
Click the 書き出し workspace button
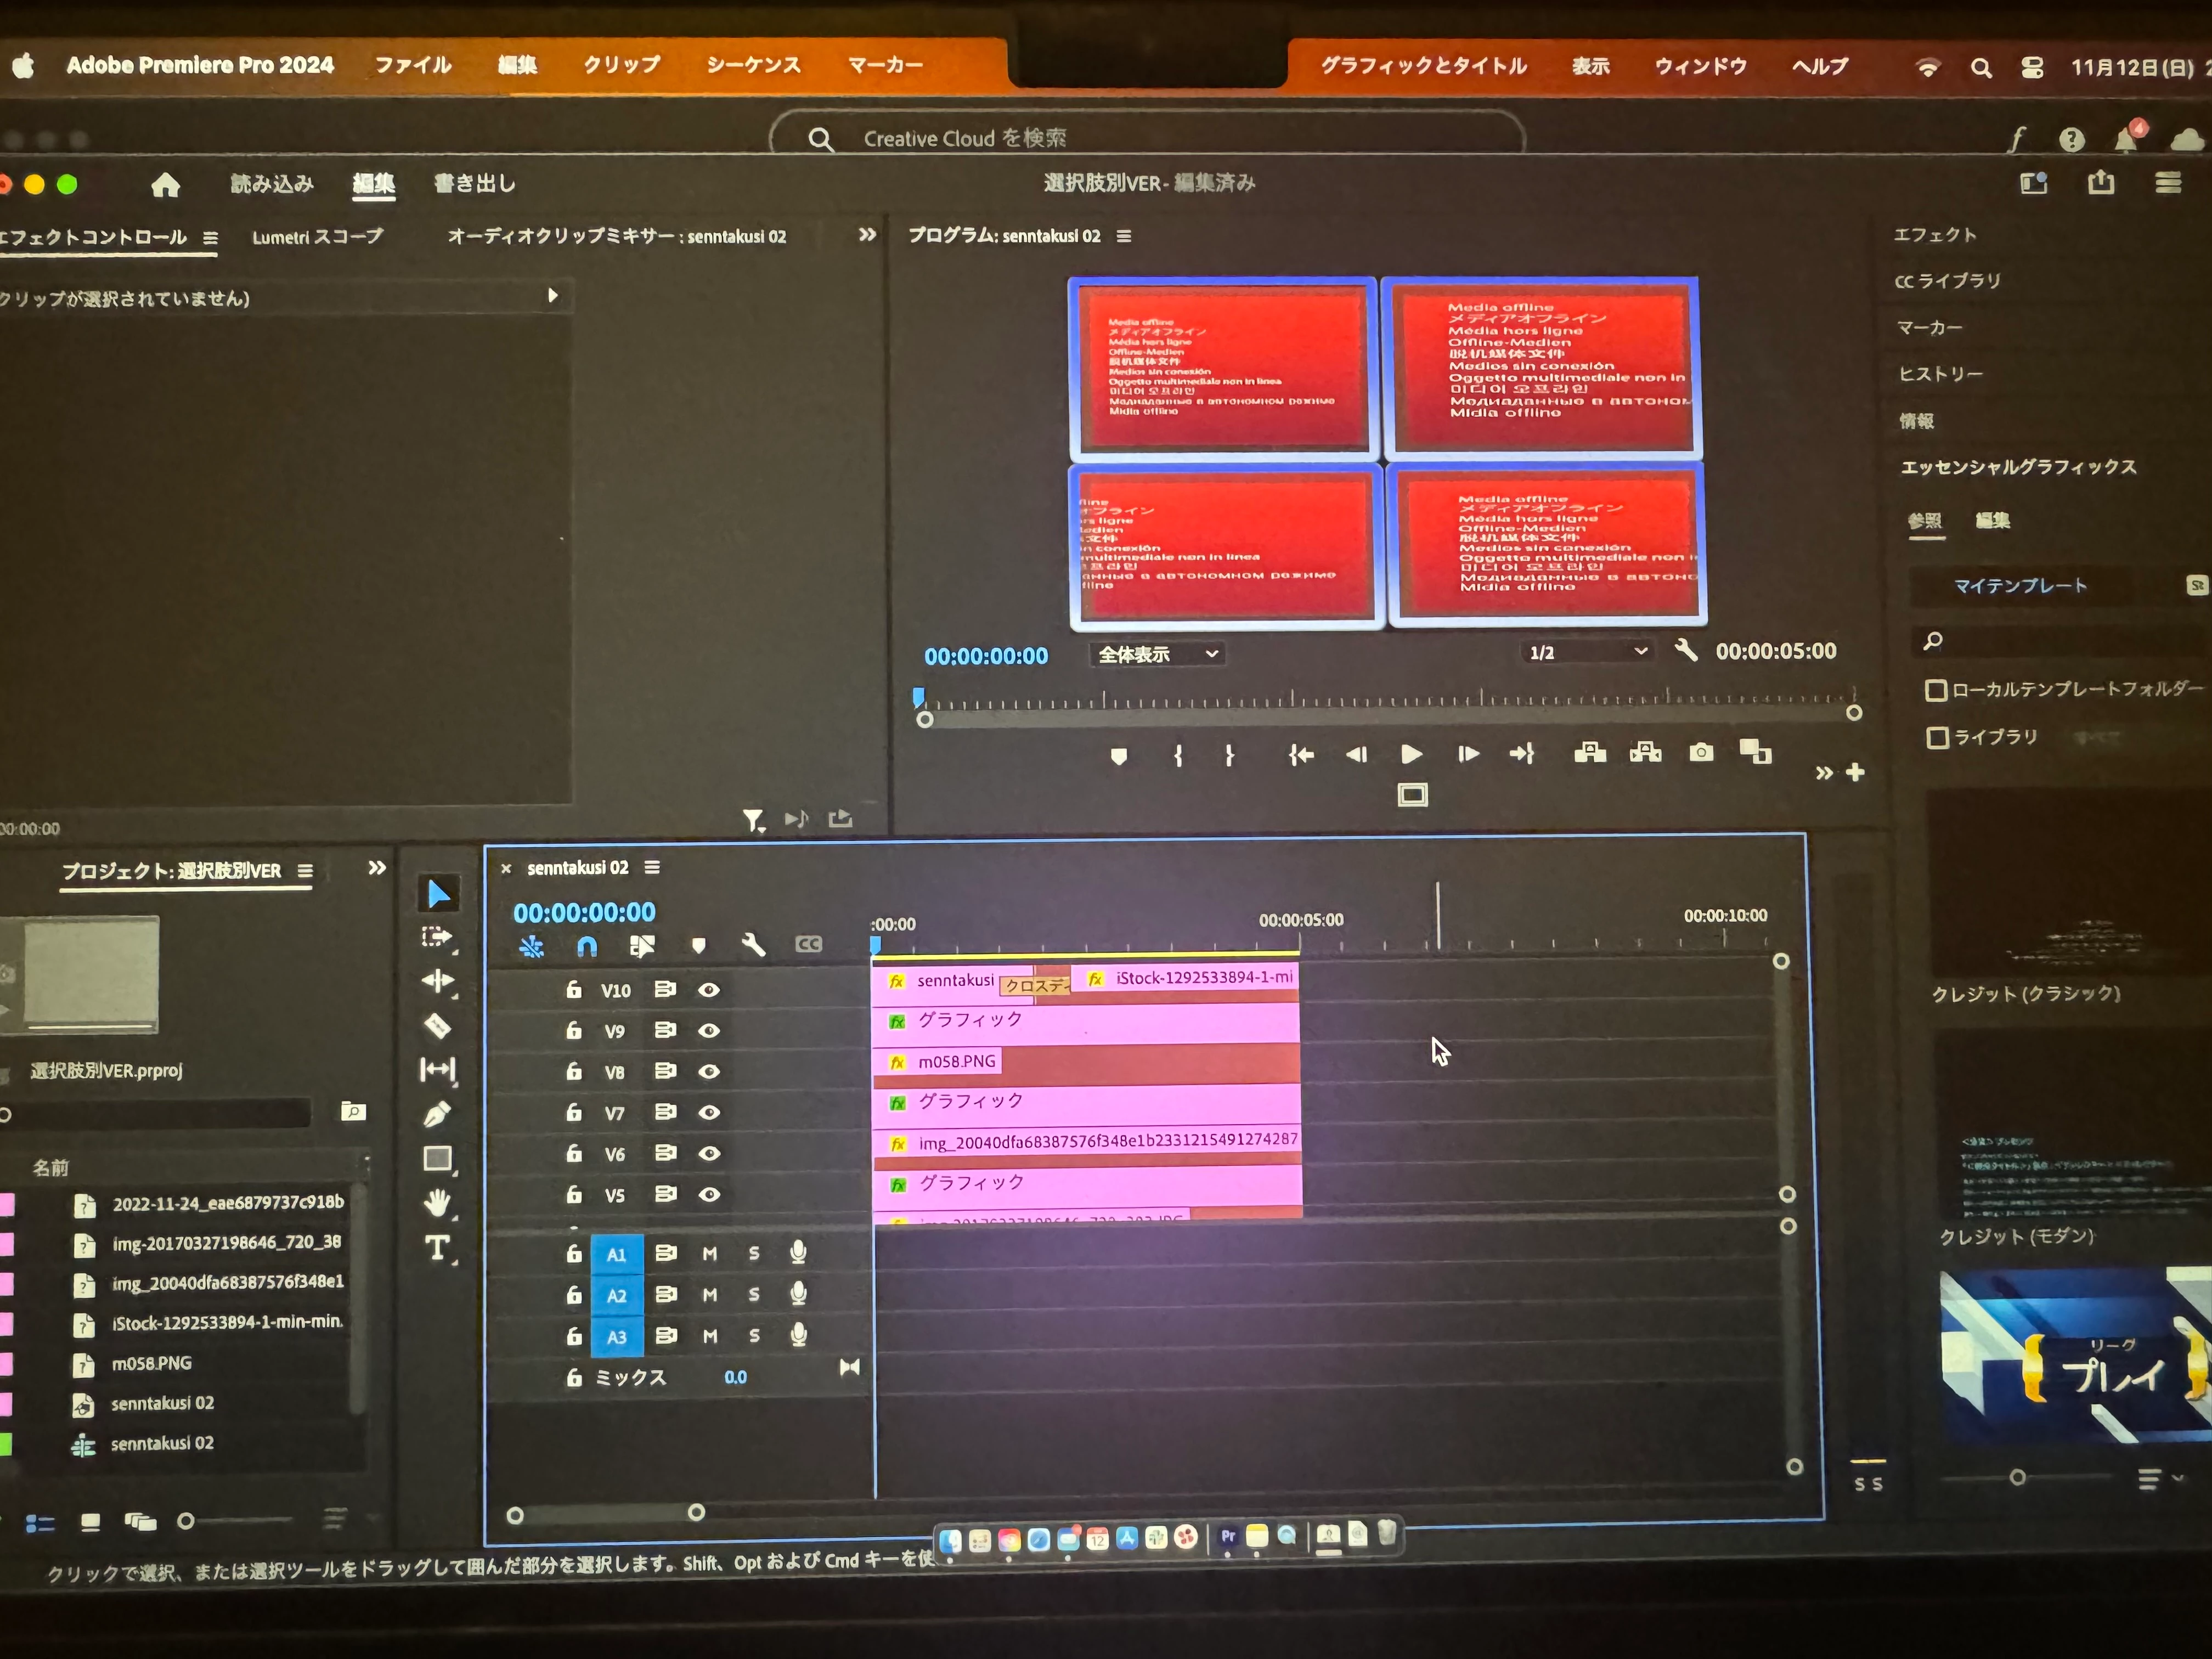tap(475, 183)
